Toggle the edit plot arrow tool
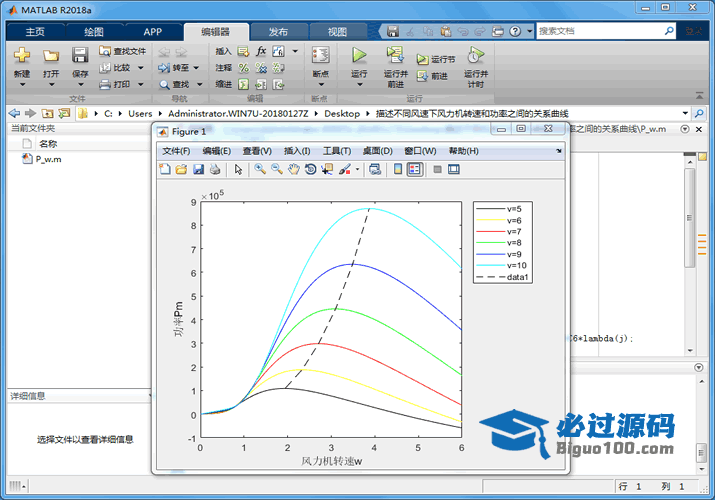This screenshot has width=715, height=500. pyautogui.click(x=239, y=170)
